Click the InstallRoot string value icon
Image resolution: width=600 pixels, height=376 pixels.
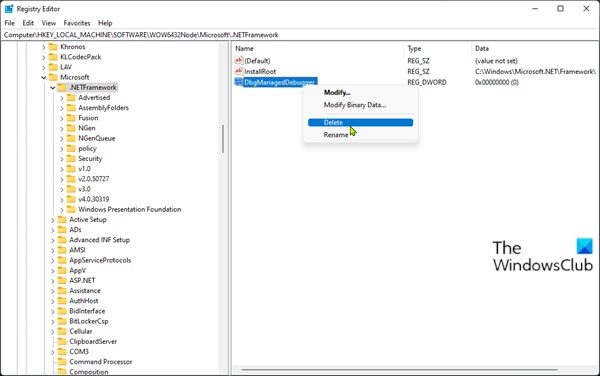pyautogui.click(x=239, y=71)
